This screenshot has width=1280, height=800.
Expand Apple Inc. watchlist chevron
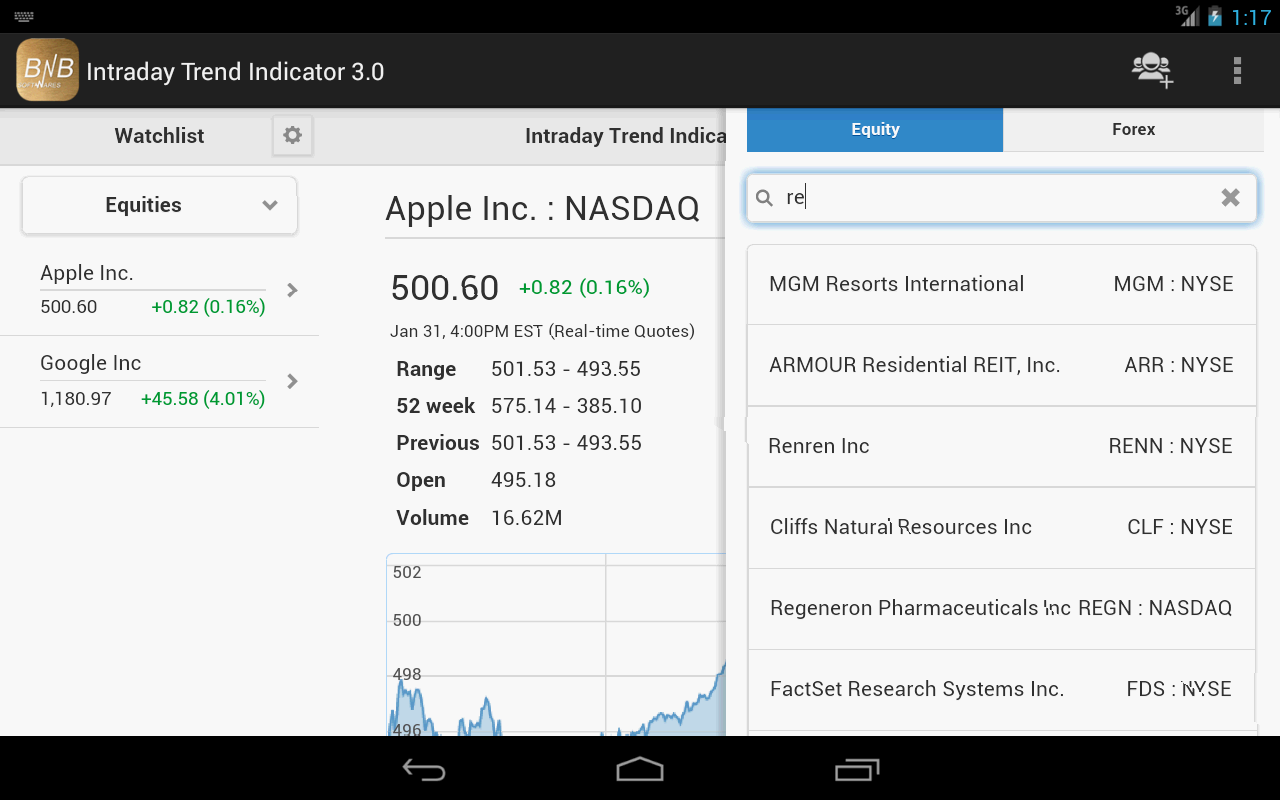point(292,290)
